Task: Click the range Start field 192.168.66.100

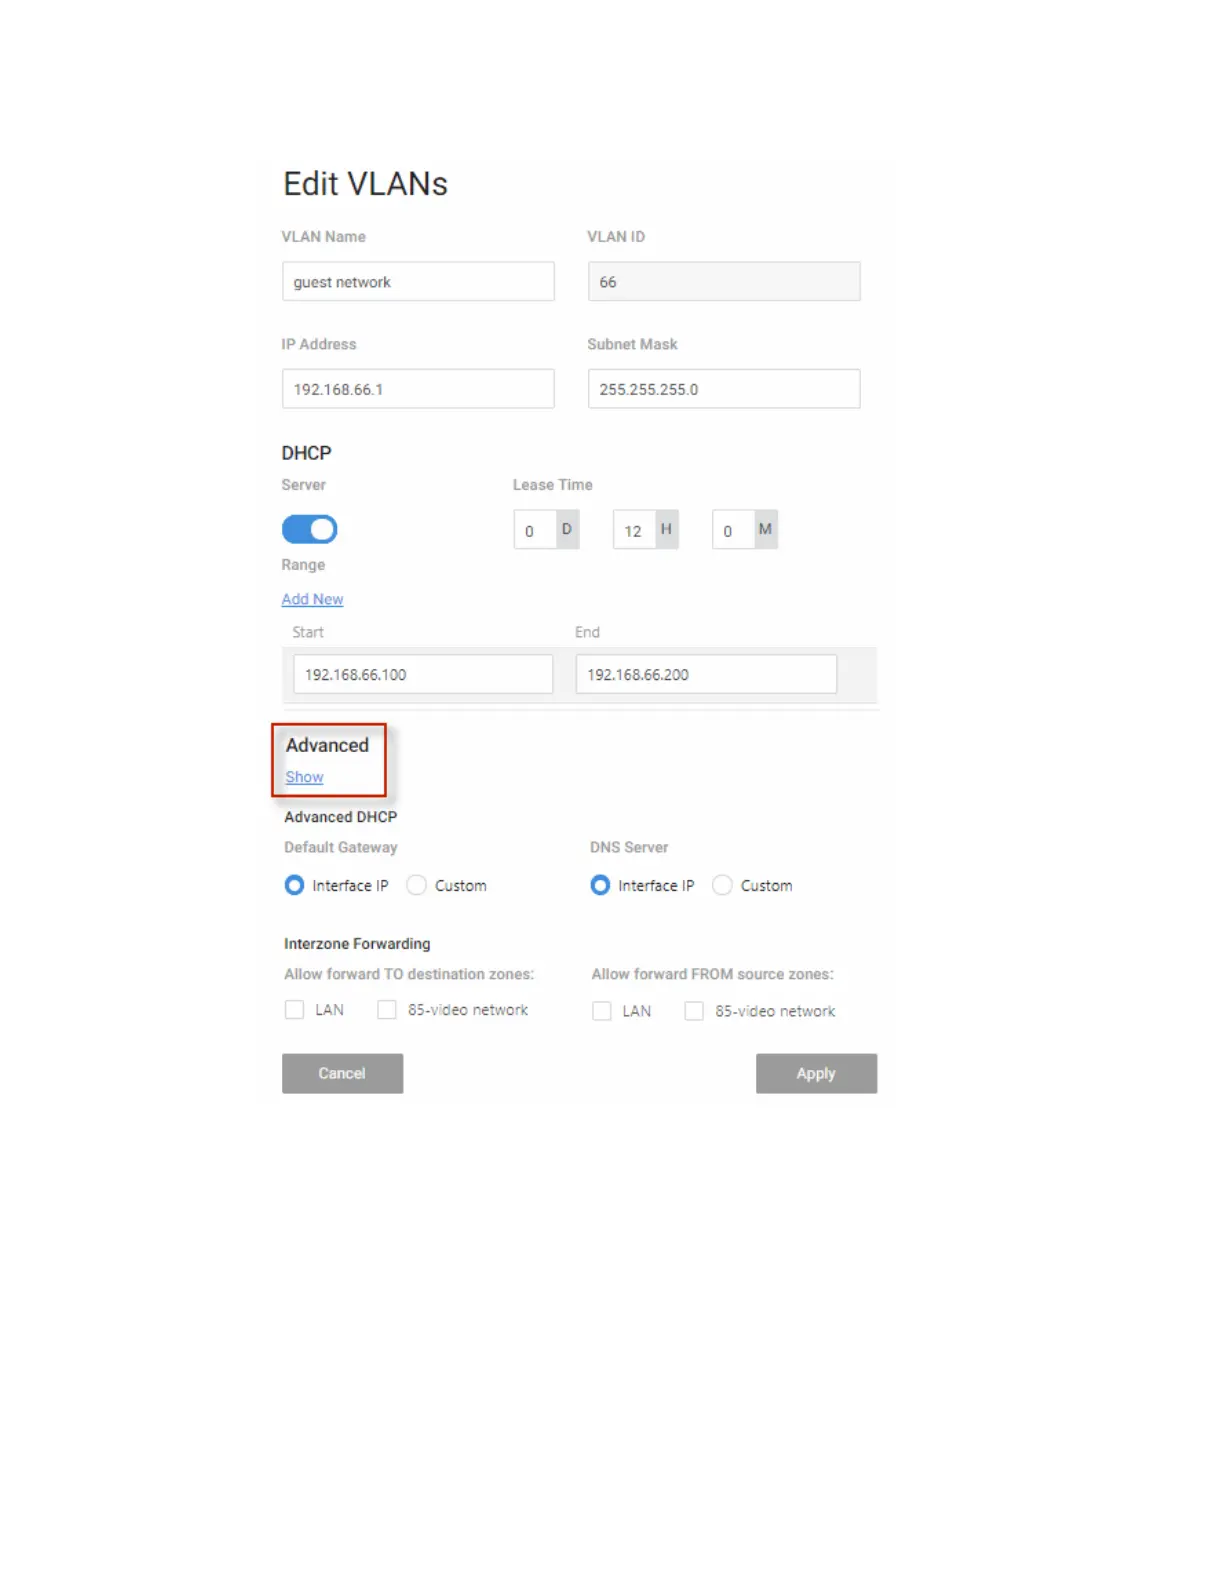Action: tap(423, 674)
